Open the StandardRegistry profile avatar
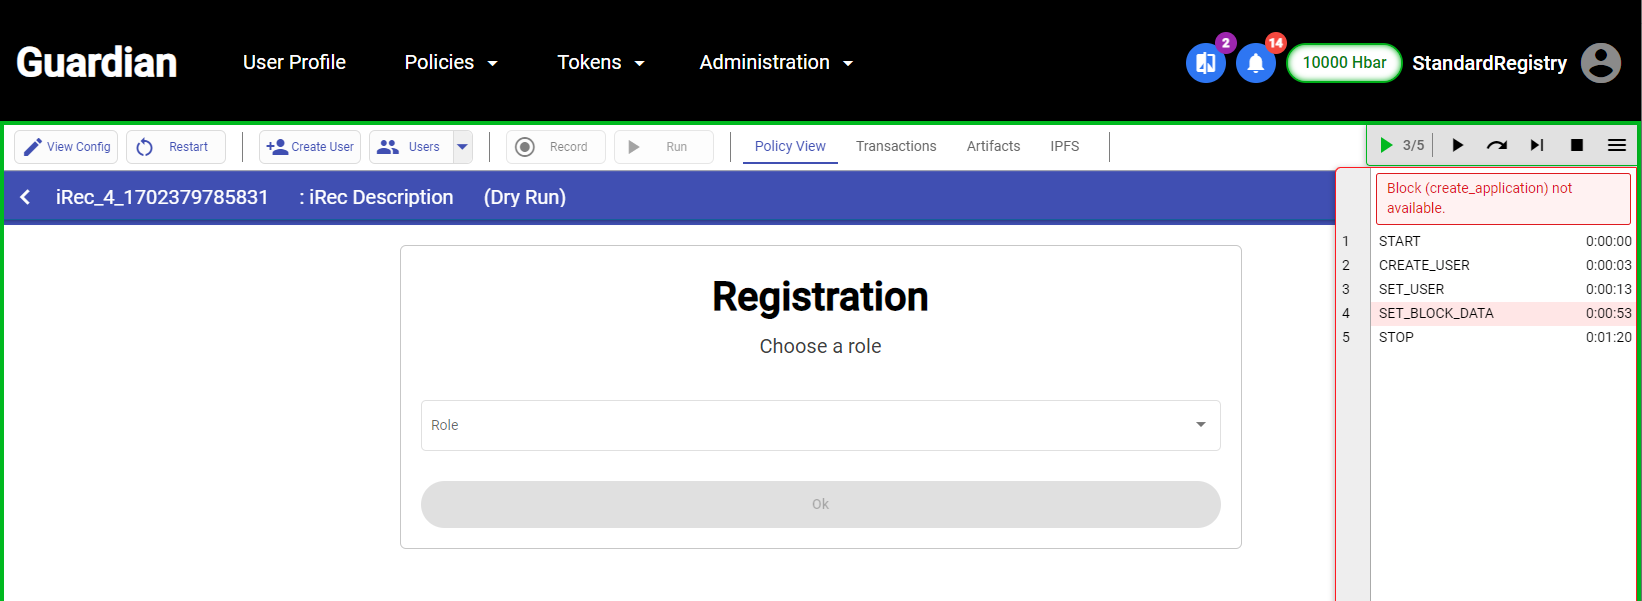The image size is (1642, 601). coord(1600,63)
